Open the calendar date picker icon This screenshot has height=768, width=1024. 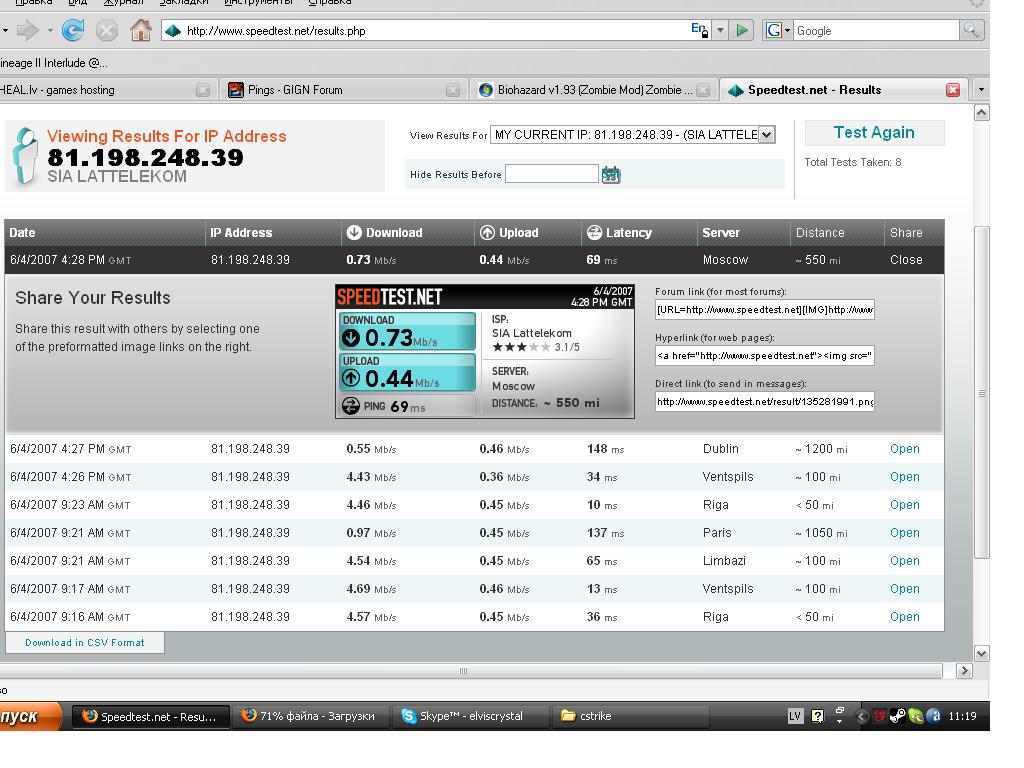[x=611, y=175]
